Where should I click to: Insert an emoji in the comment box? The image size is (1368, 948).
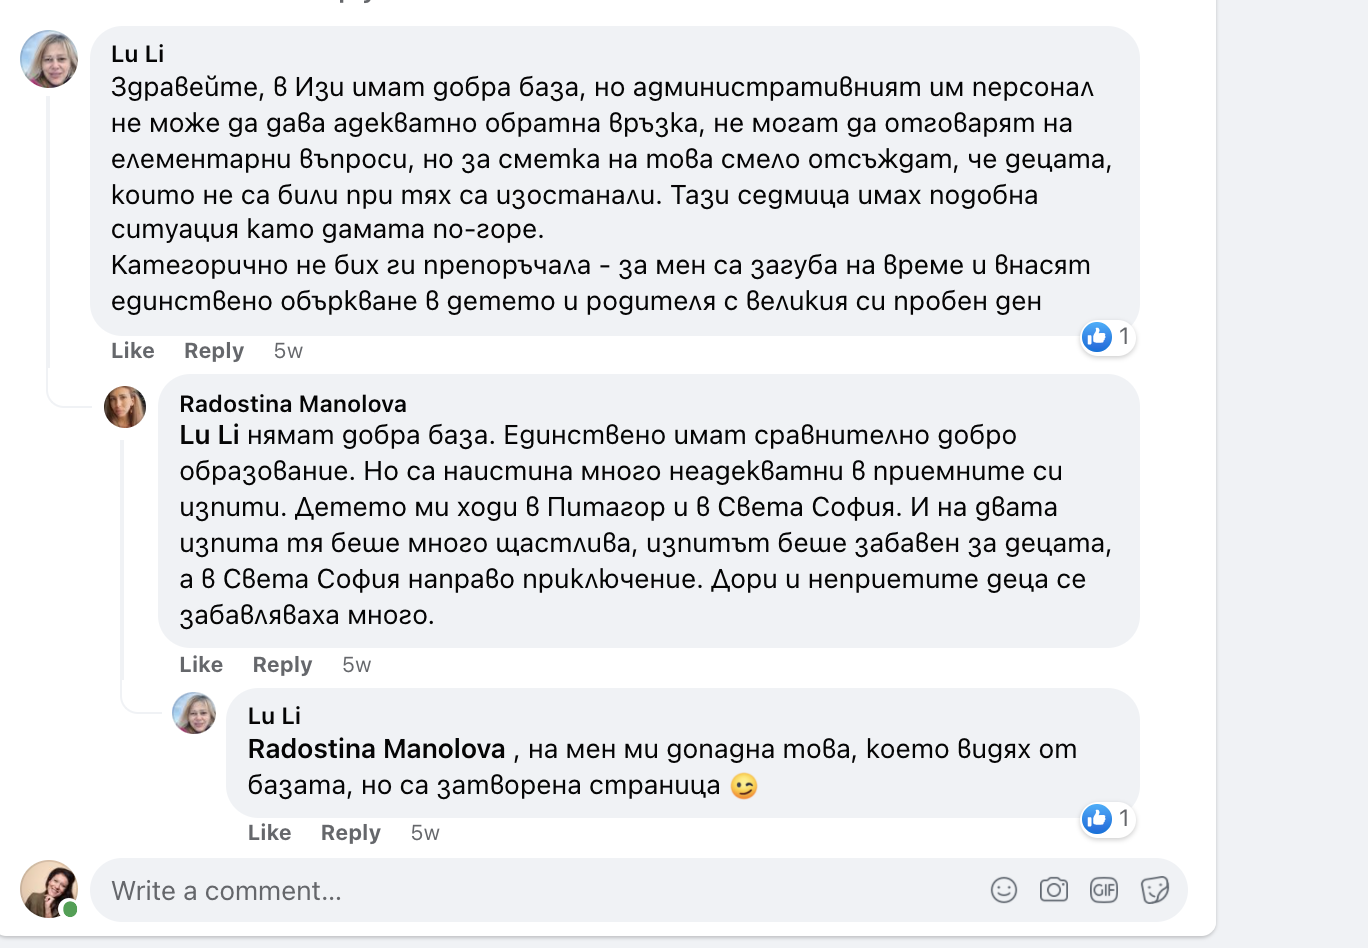point(1003,890)
